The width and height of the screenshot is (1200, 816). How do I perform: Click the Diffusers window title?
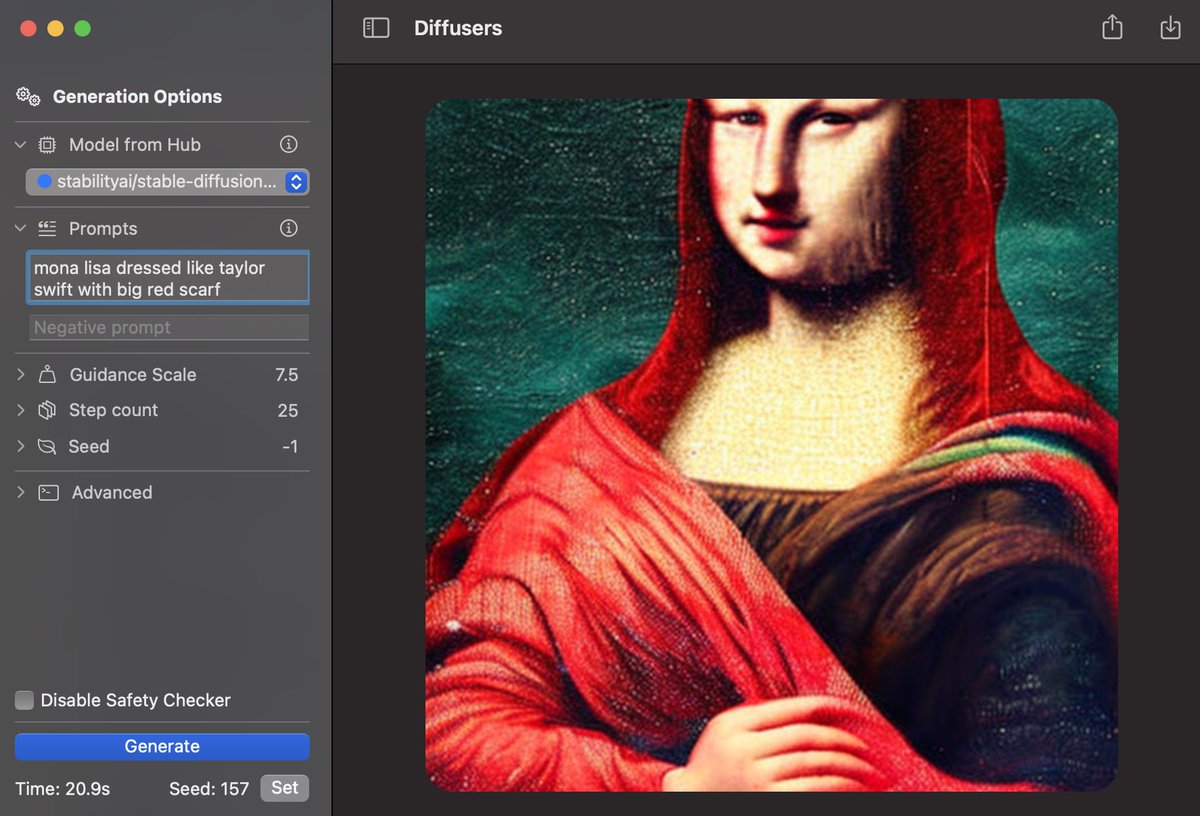458,28
